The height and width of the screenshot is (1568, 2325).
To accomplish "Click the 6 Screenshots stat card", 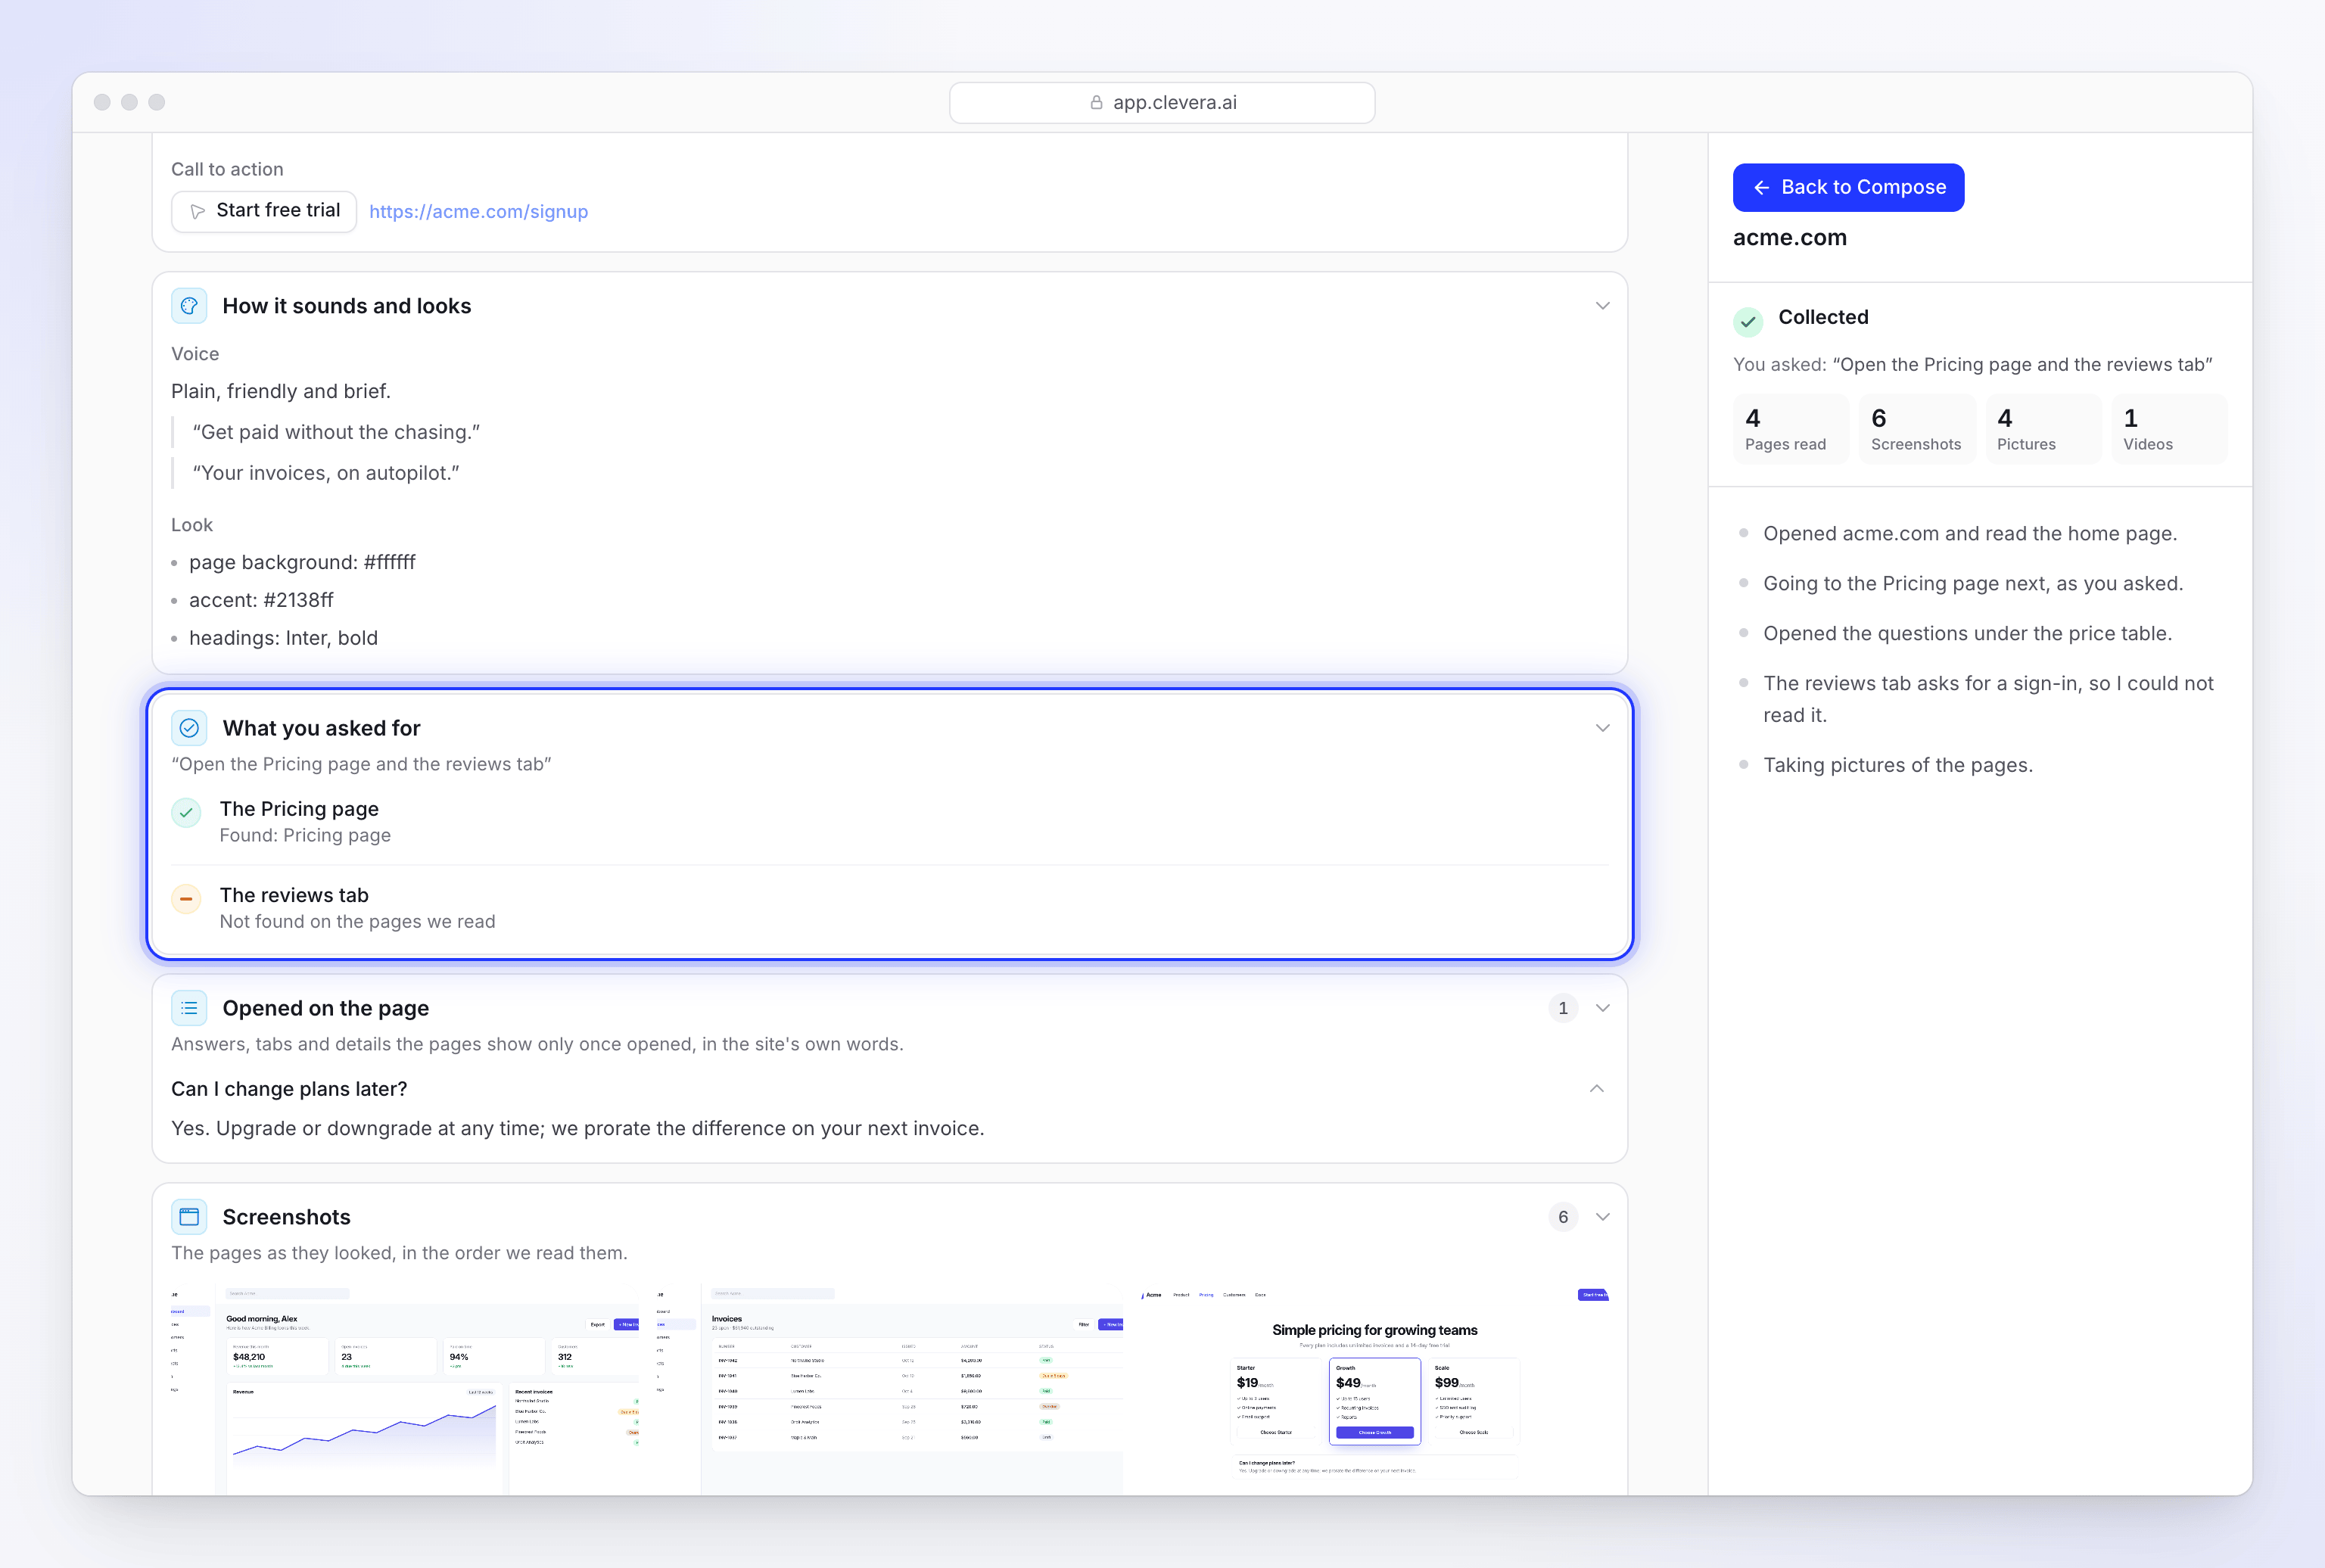I will tap(1917, 429).
